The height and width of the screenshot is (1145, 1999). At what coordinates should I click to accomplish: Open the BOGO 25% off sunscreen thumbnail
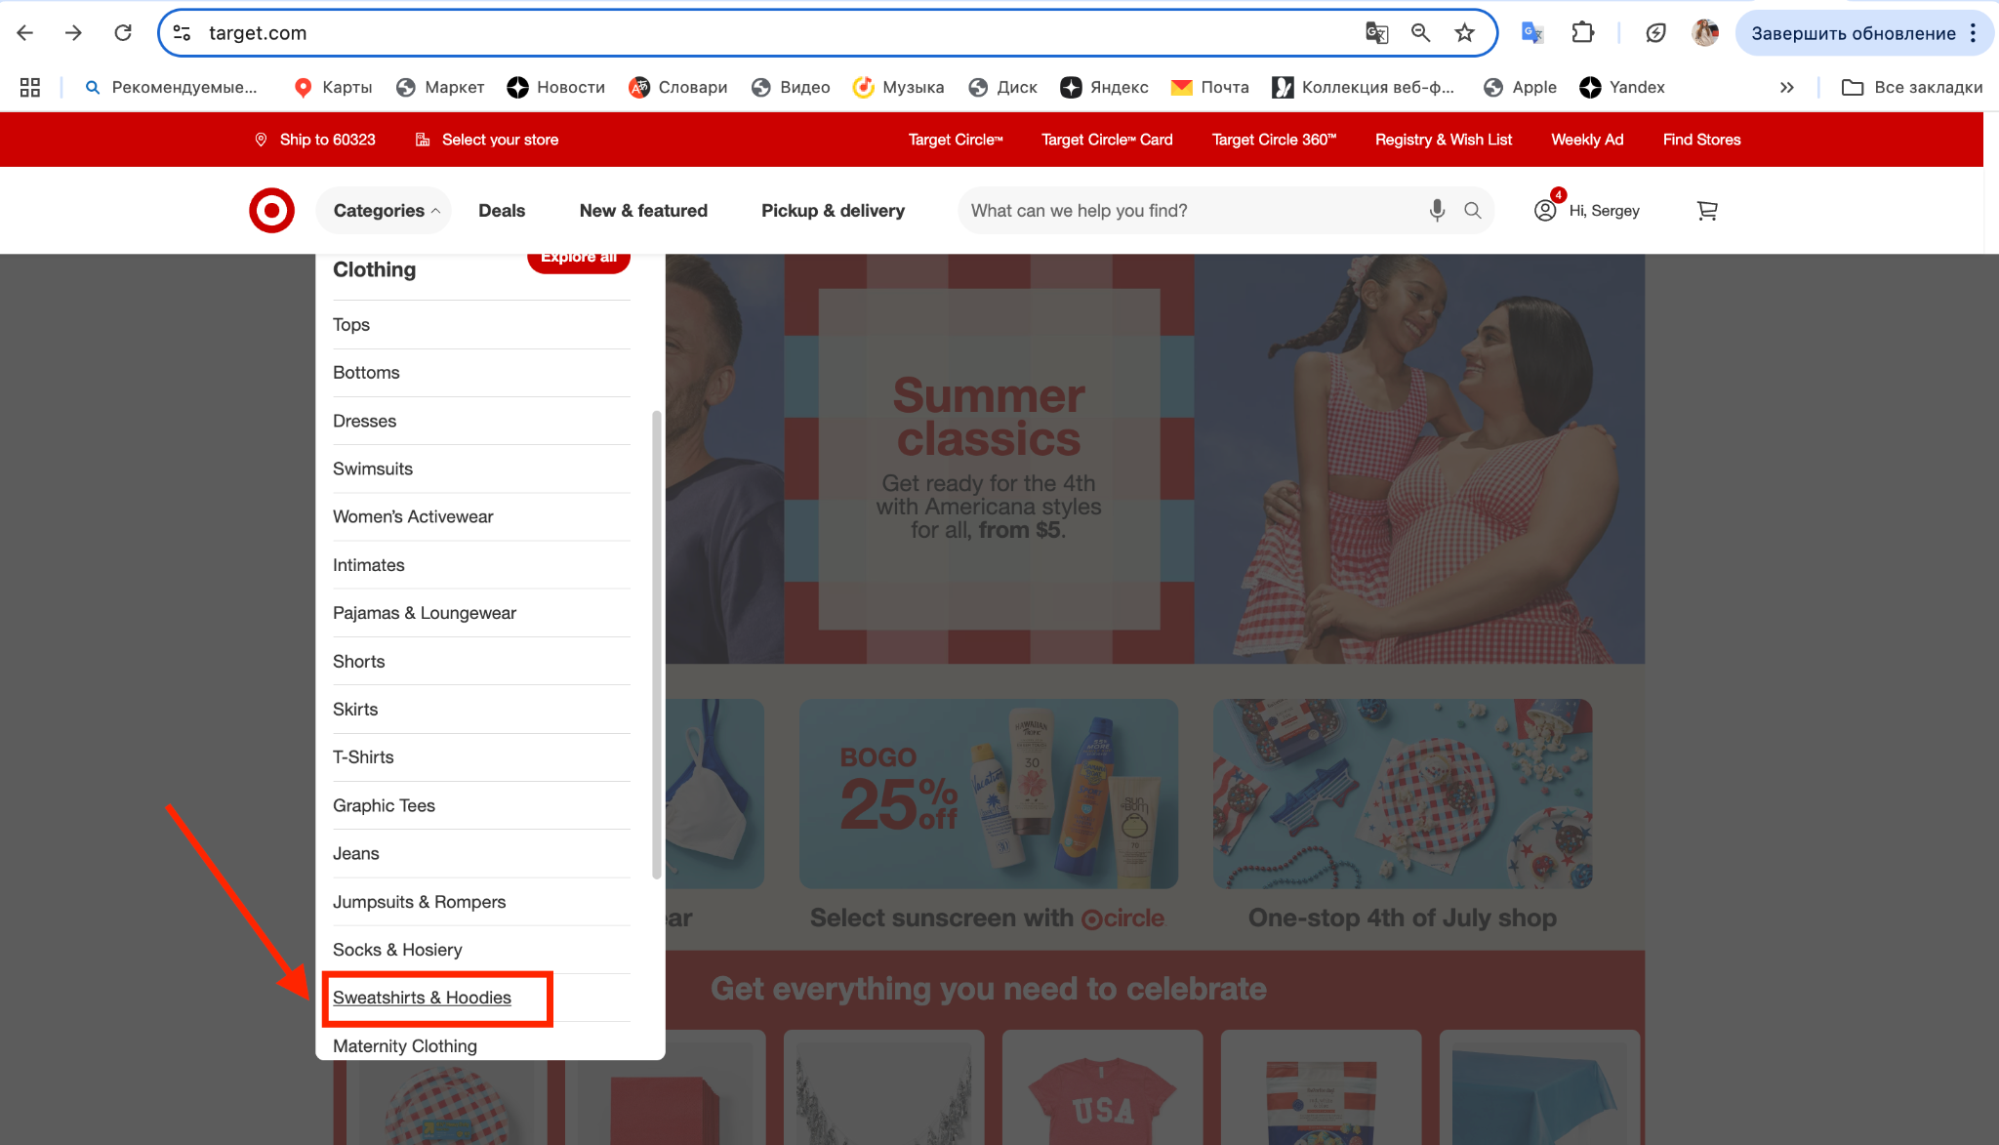pyautogui.click(x=988, y=793)
